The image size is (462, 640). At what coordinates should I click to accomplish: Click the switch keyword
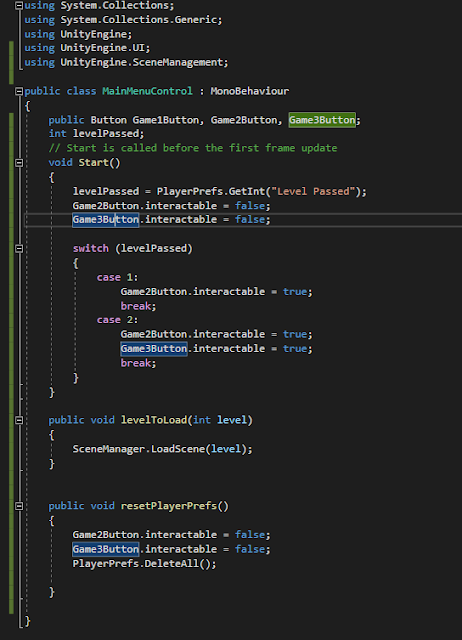tap(91, 248)
